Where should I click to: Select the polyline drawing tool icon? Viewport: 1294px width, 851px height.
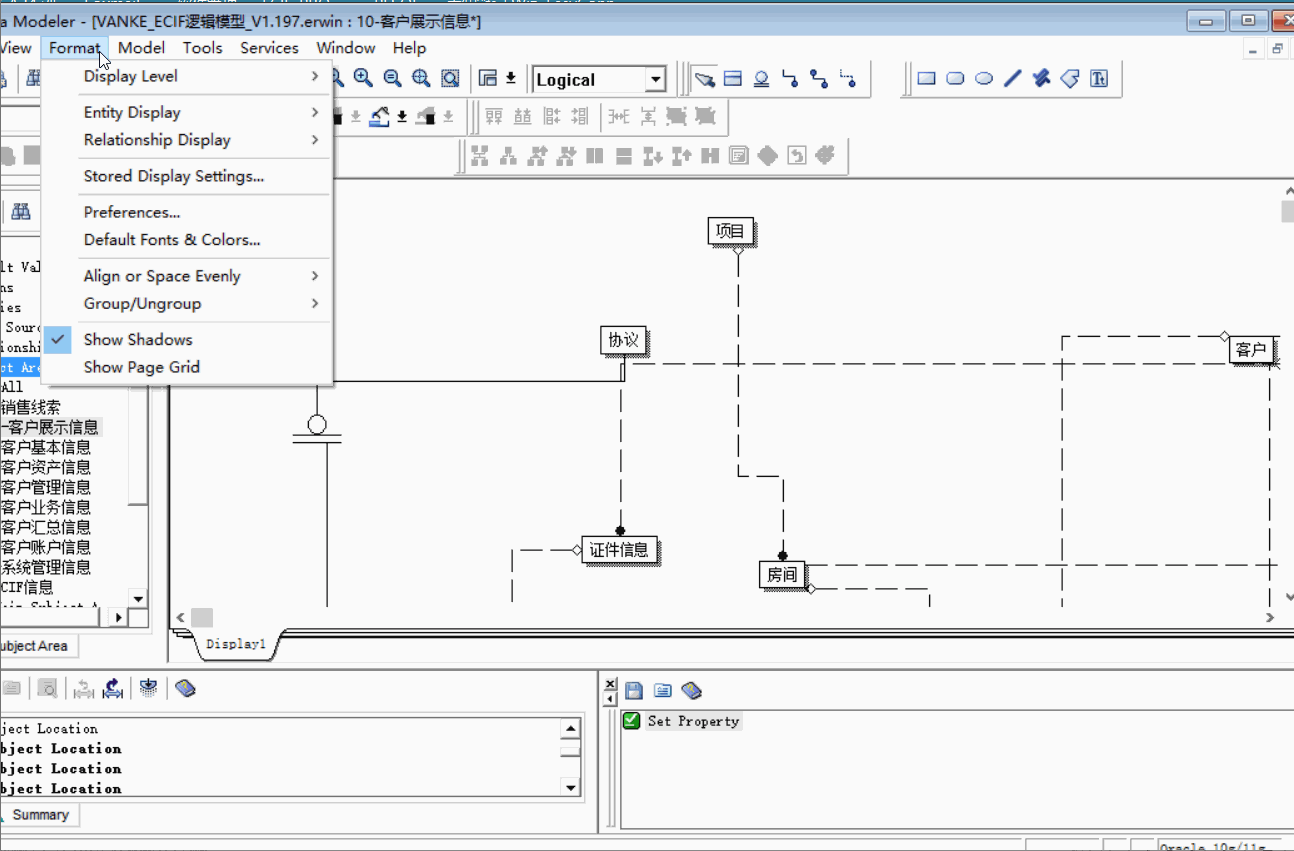[x=1042, y=79]
